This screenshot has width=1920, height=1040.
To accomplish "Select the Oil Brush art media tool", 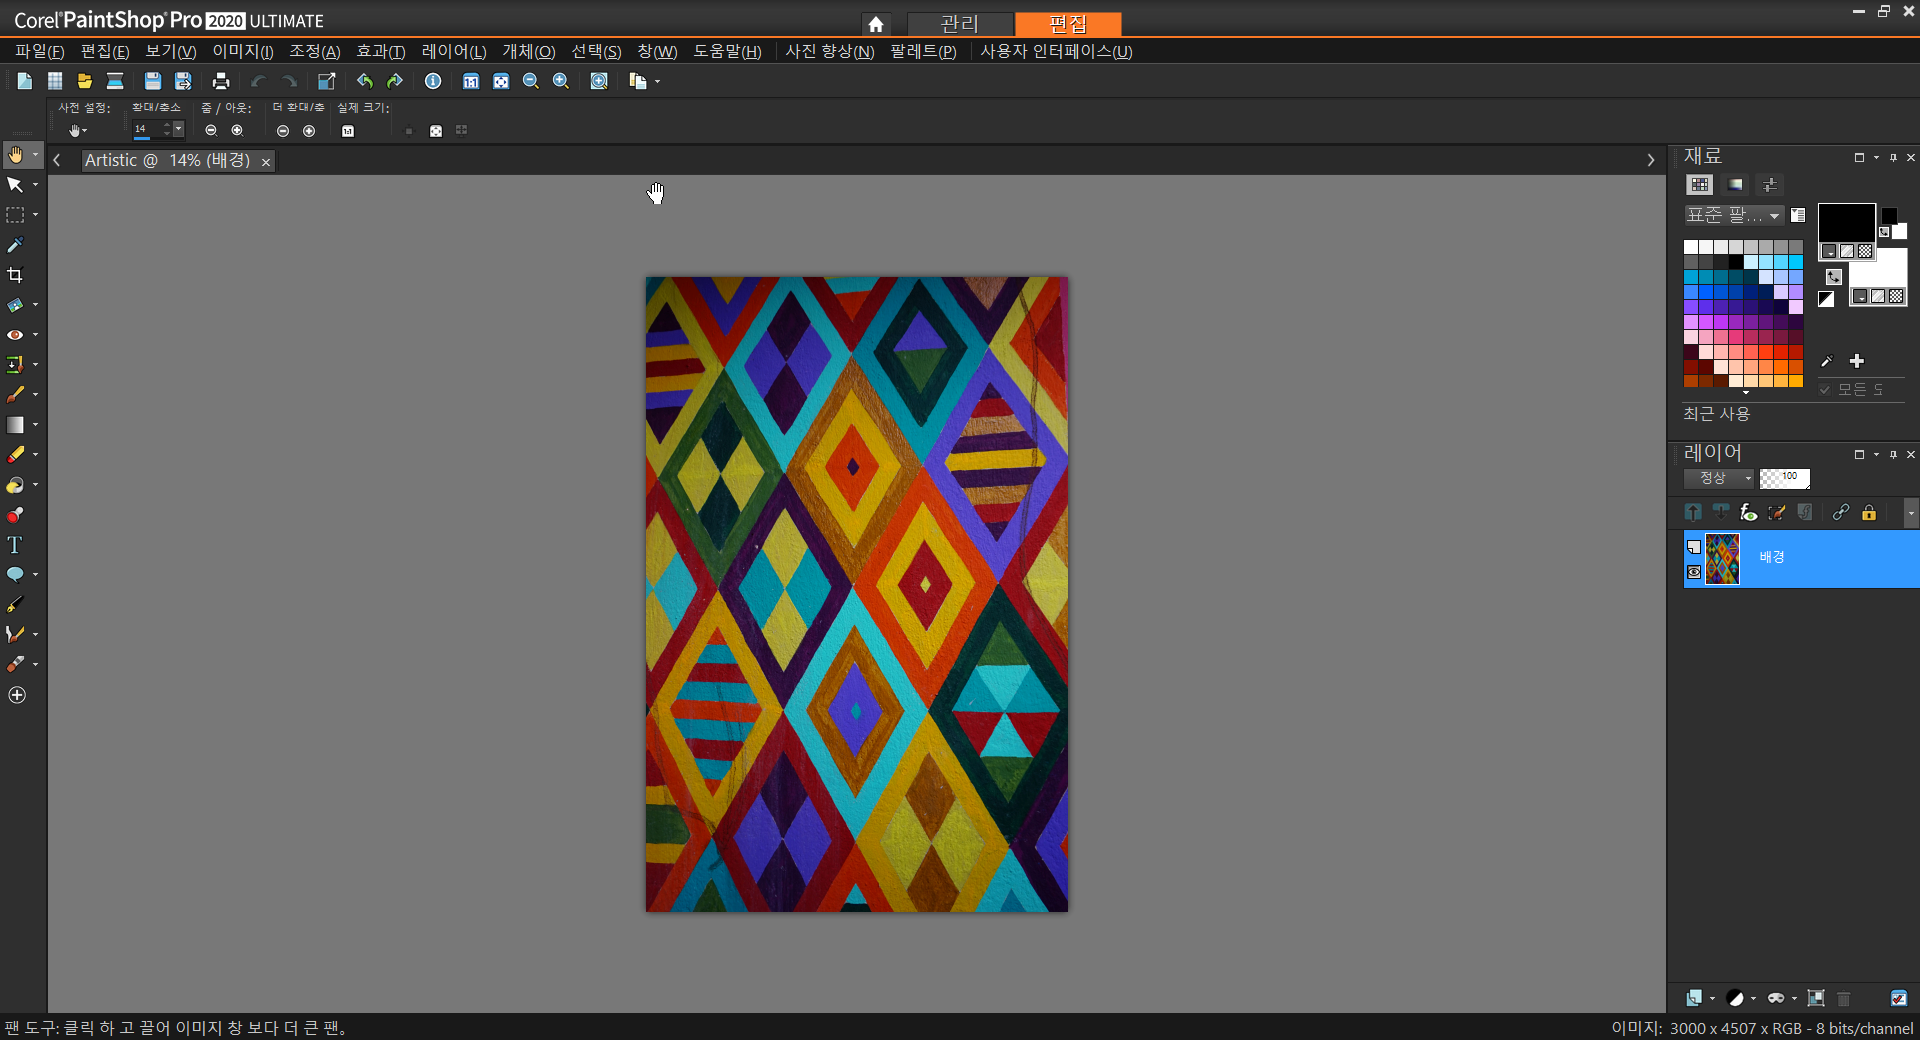I will click(x=15, y=665).
